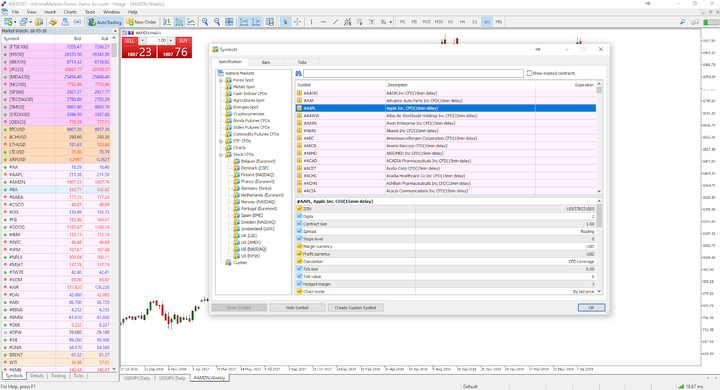Switch to Ticks tab in Symbols dialog
The width and height of the screenshot is (720, 390).
[x=302, y=62]
